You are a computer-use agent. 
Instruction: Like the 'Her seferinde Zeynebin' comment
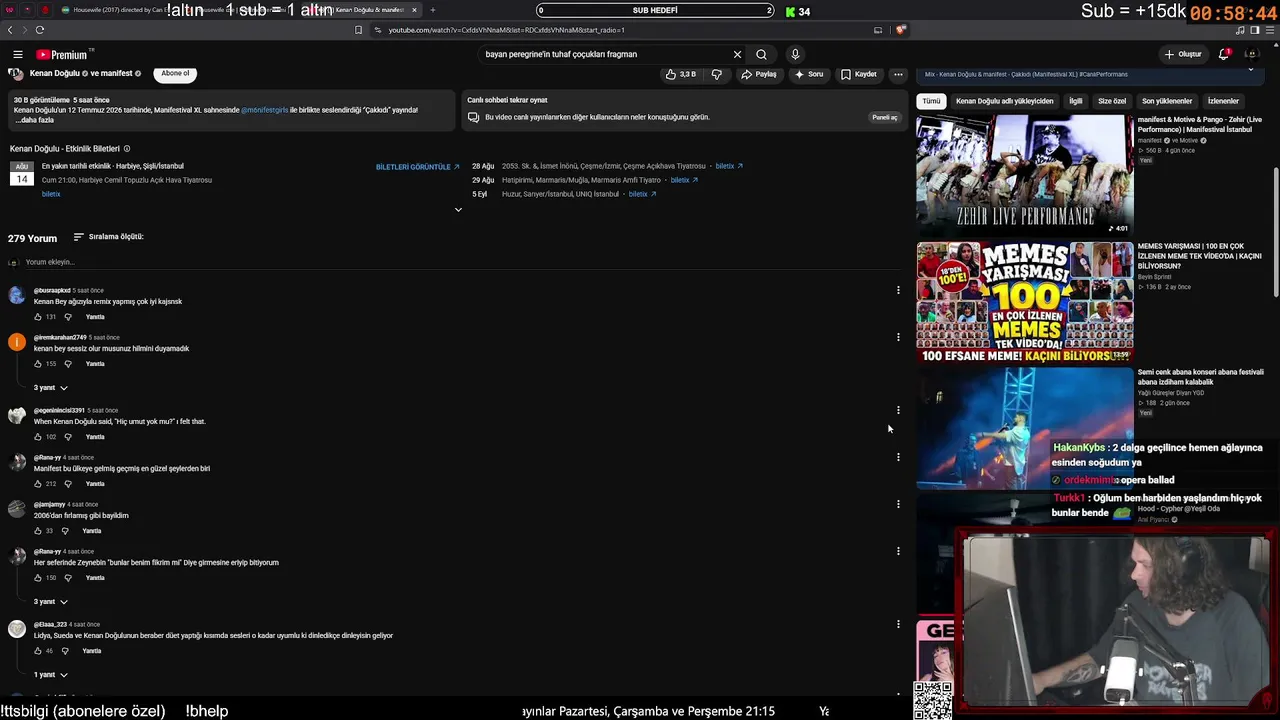click(38, 578)
